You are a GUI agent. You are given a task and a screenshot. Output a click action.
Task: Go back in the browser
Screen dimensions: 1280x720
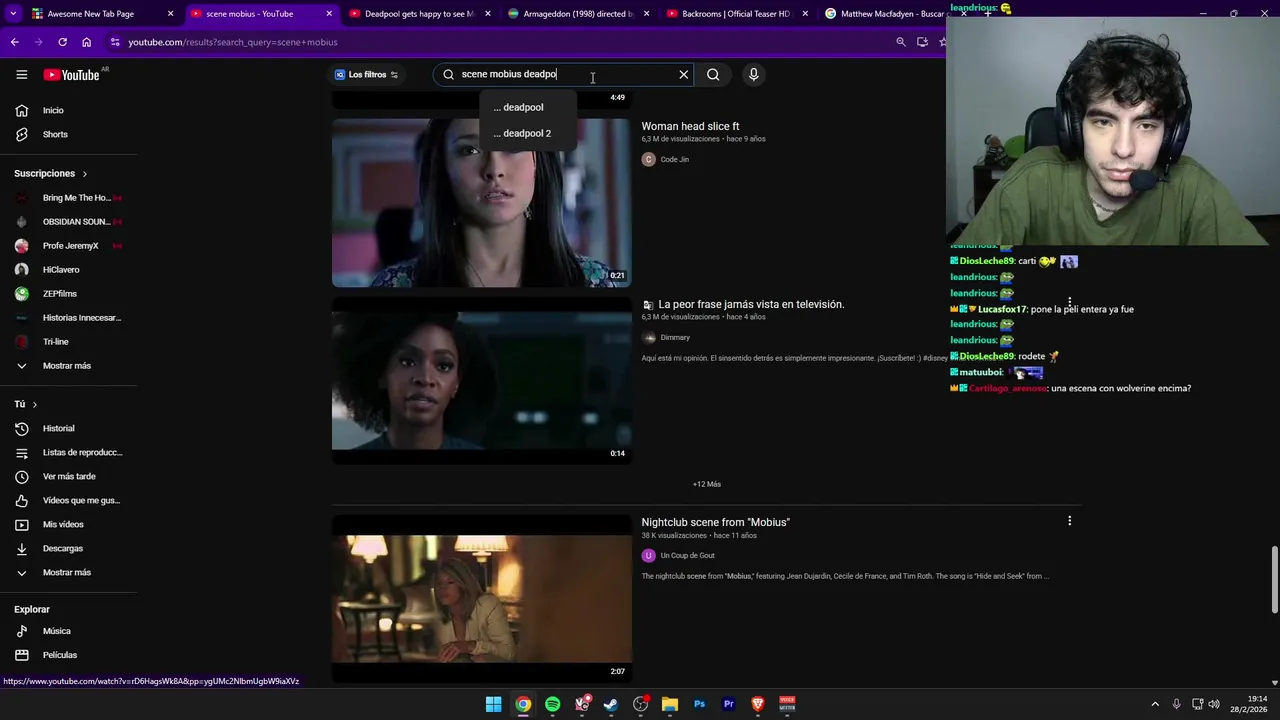14,42
